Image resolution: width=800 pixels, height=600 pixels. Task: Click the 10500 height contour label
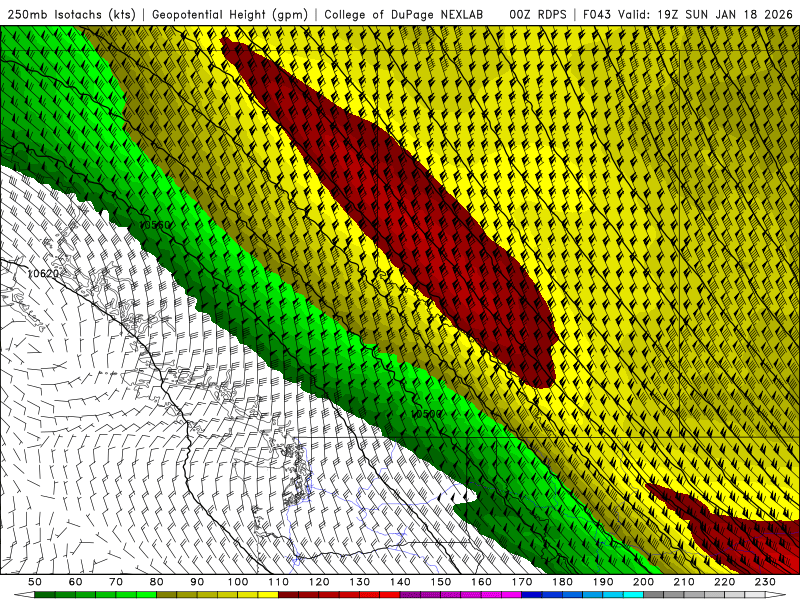pyautogui.click(x=426, y=414)
